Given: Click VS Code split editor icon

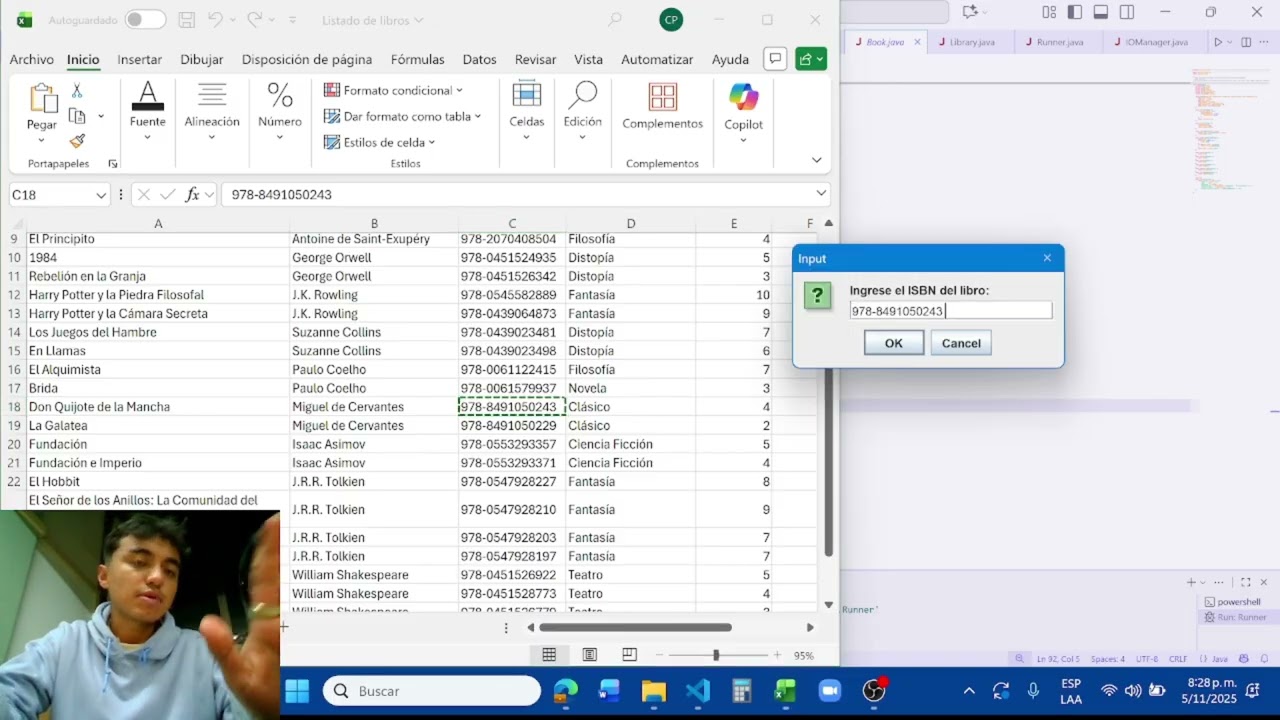Looking at the screenshot, I should click(1246, 42).
